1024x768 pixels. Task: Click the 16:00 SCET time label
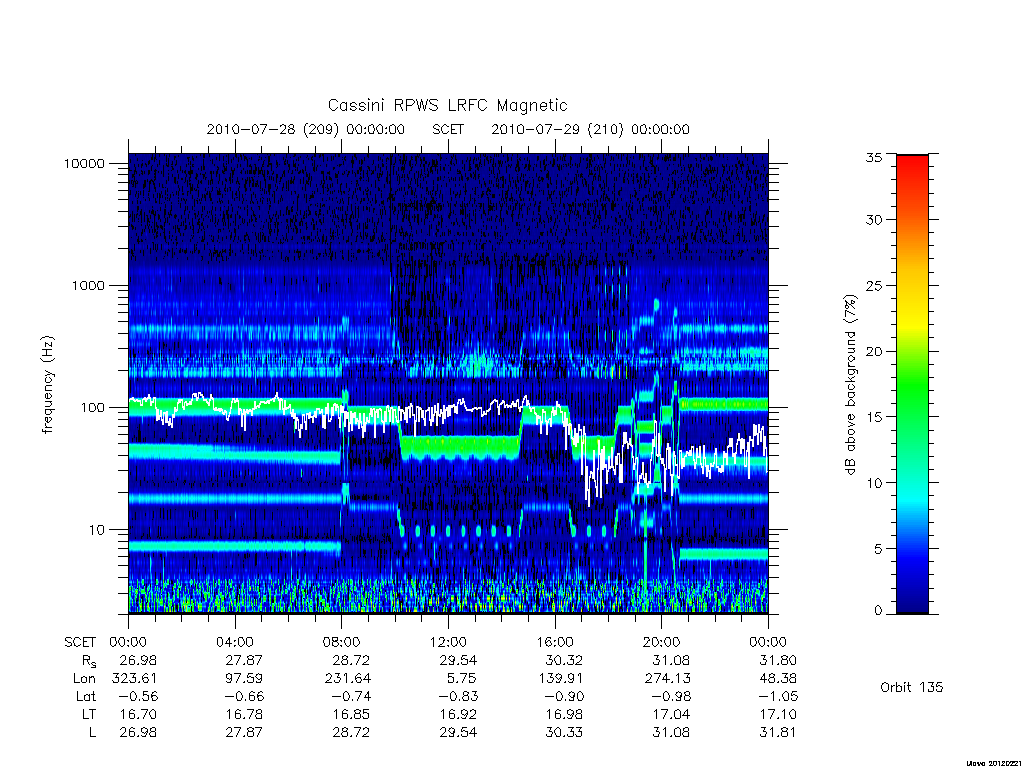(x=555, y=642)
